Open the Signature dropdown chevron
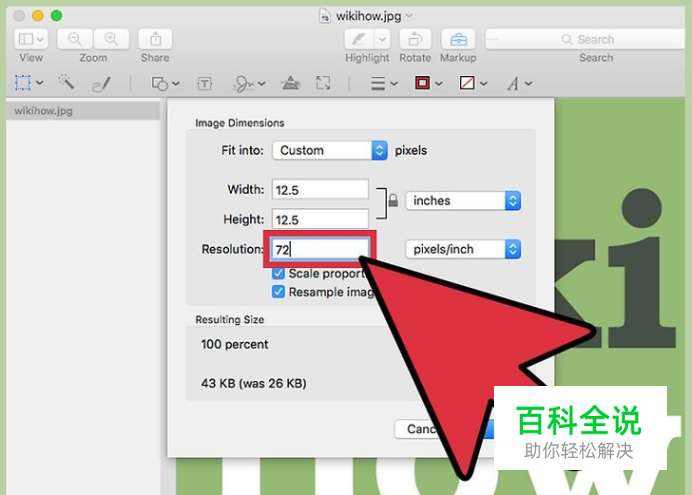 [262, 83]
